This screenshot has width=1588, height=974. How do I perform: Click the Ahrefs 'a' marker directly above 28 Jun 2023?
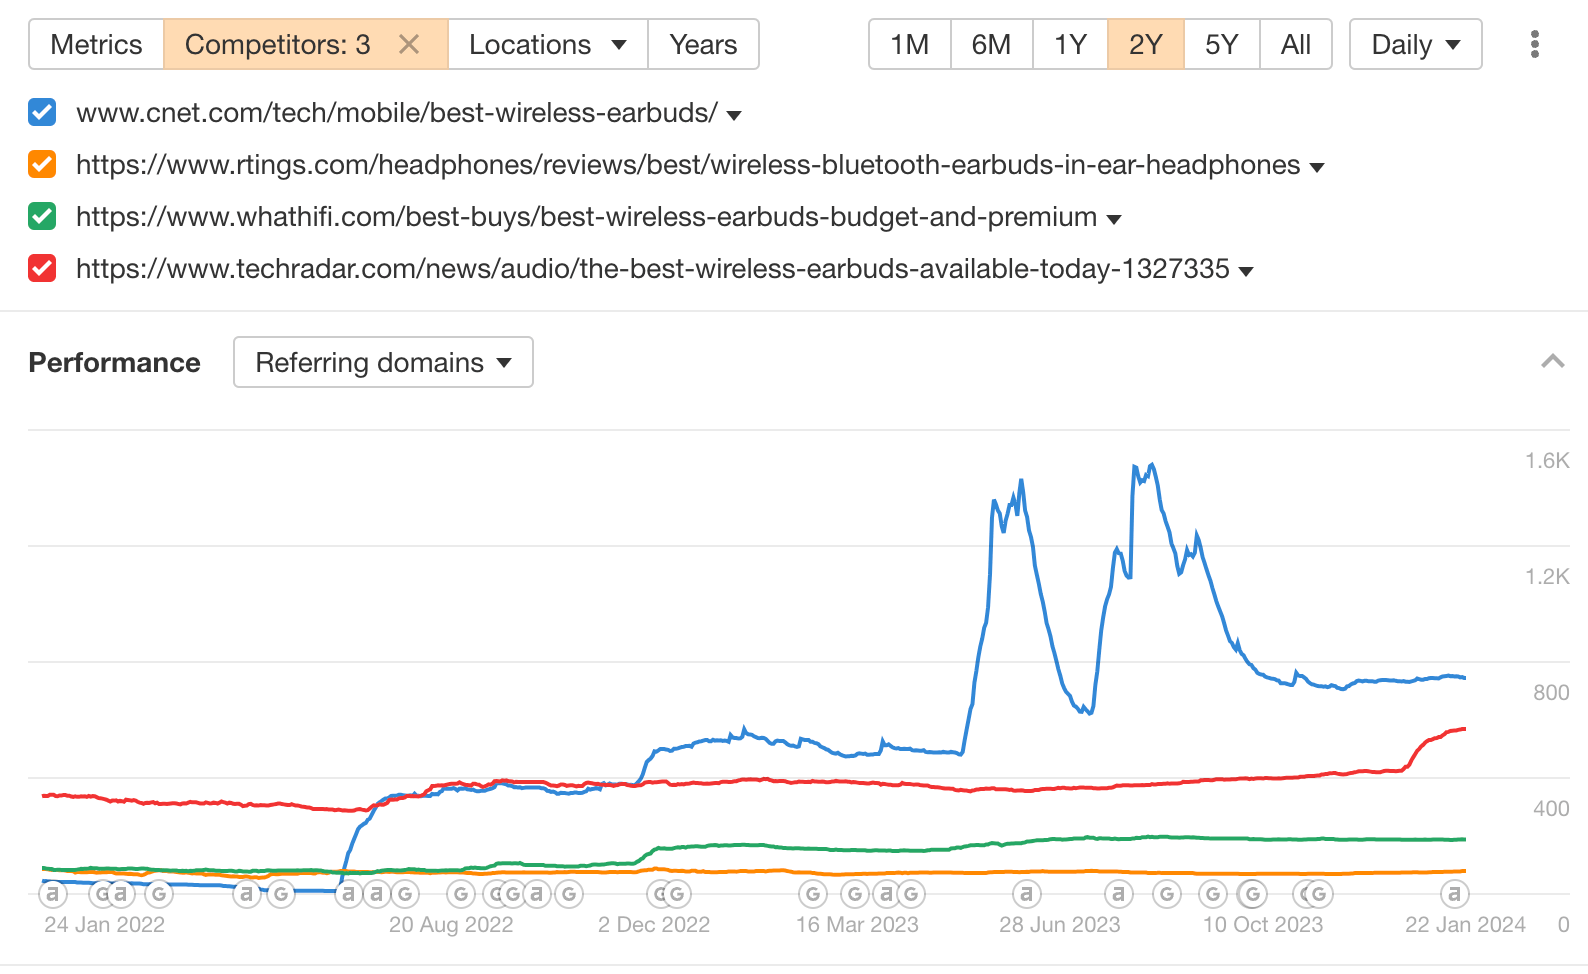coord(1026,893)
